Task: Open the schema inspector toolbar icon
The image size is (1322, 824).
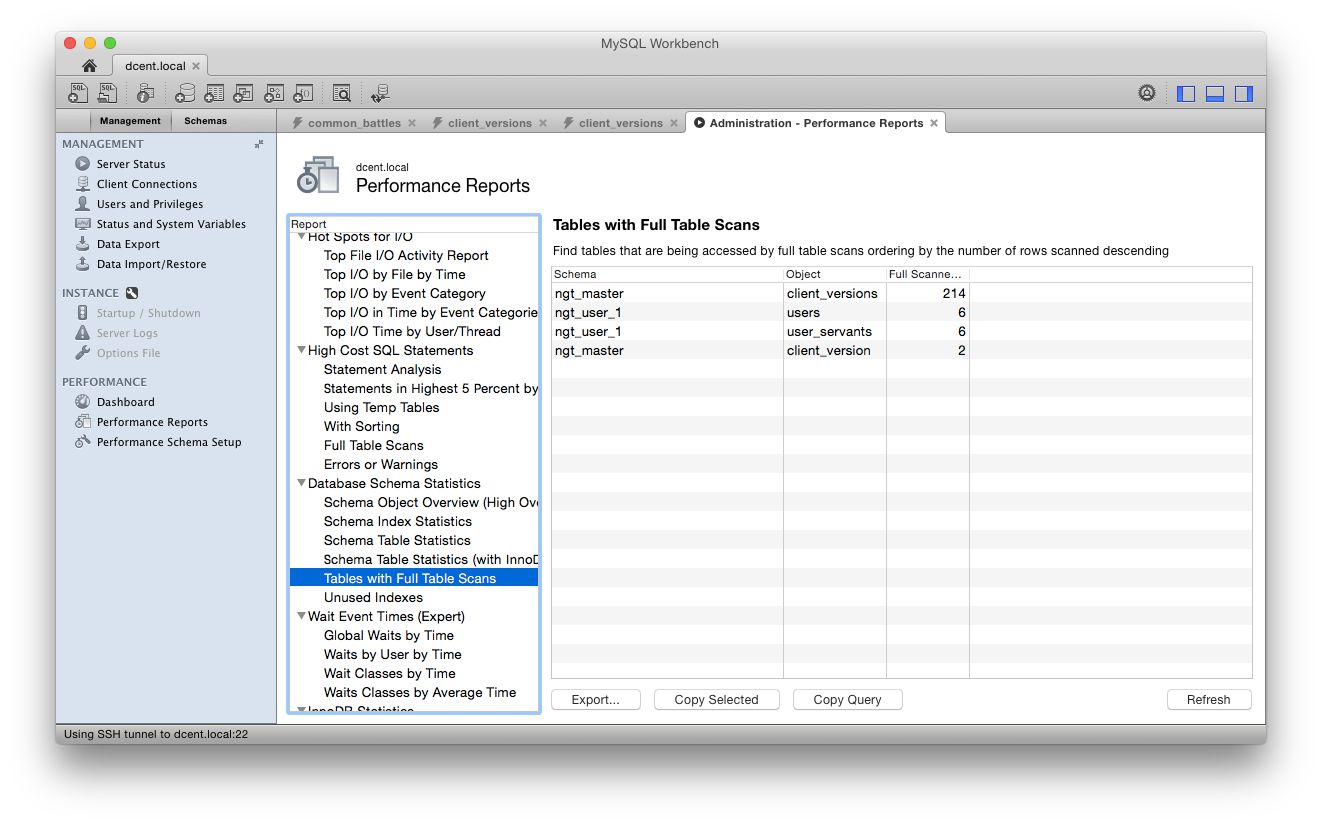Action: 146,93
